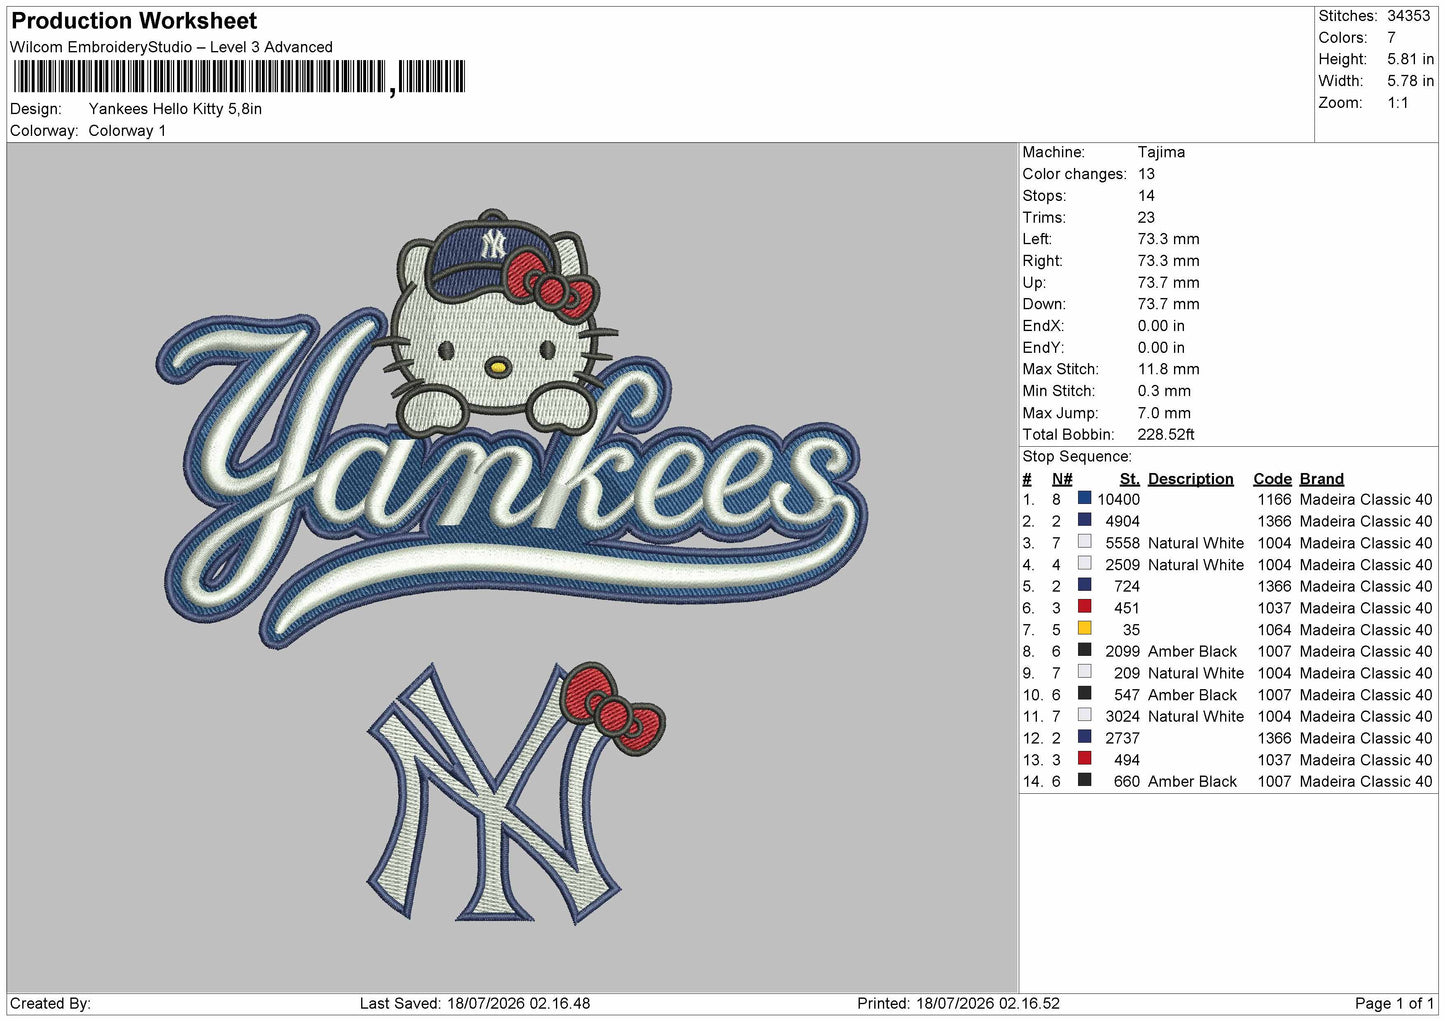Click the black swatch in stop row 10

[1084, 693]
